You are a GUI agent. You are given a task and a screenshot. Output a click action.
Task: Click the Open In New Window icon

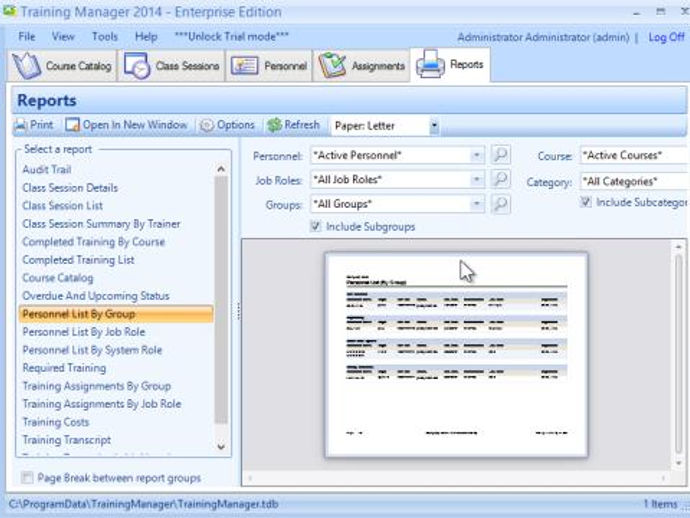pos(72,125)
